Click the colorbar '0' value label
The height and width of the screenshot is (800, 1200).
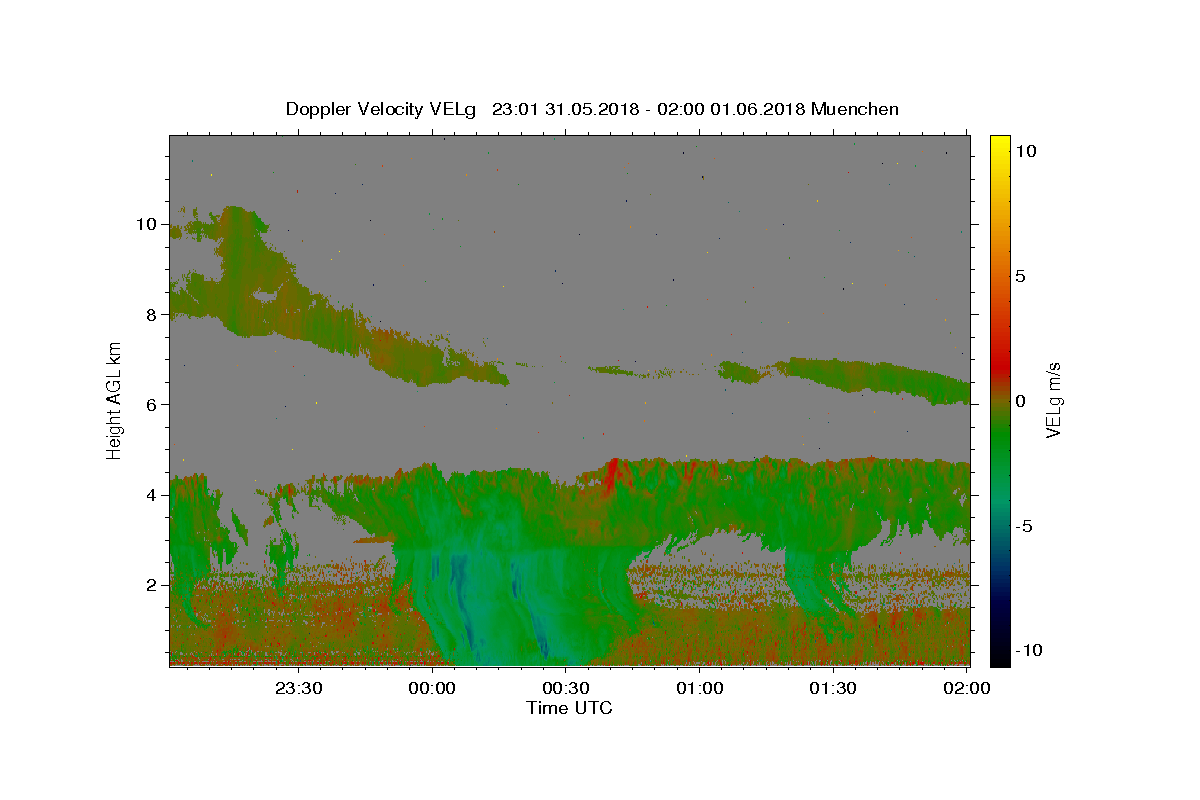(1020, 401)
